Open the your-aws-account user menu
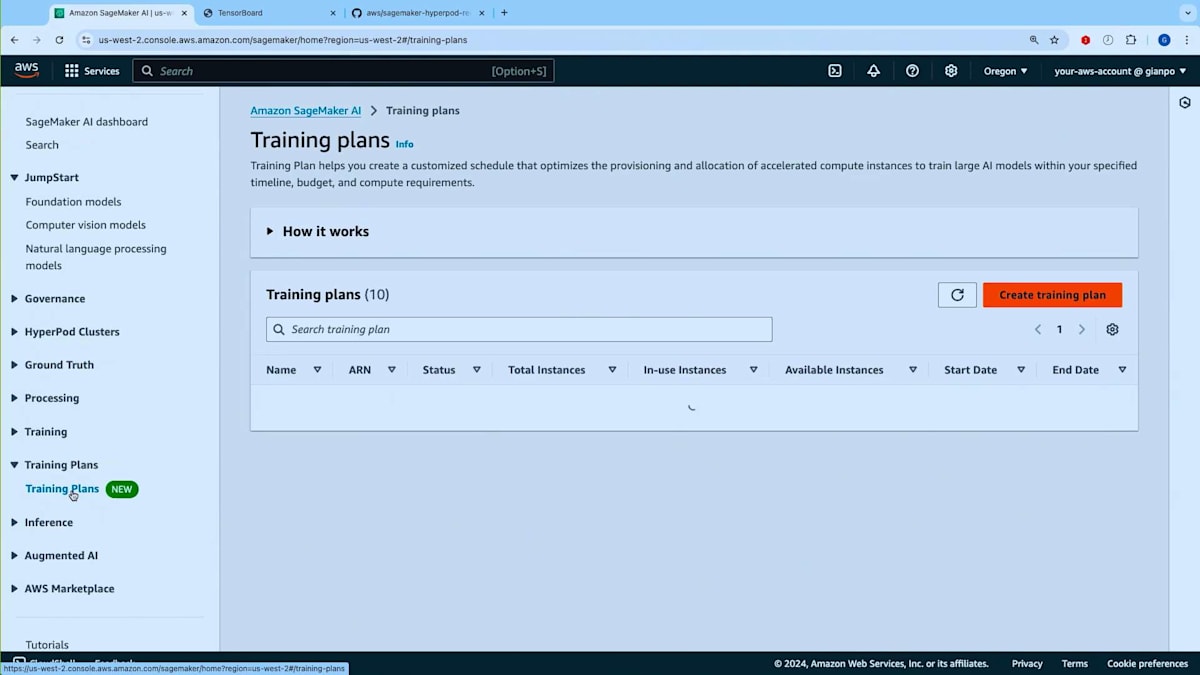1200x675 pixels. [1120, 71]
